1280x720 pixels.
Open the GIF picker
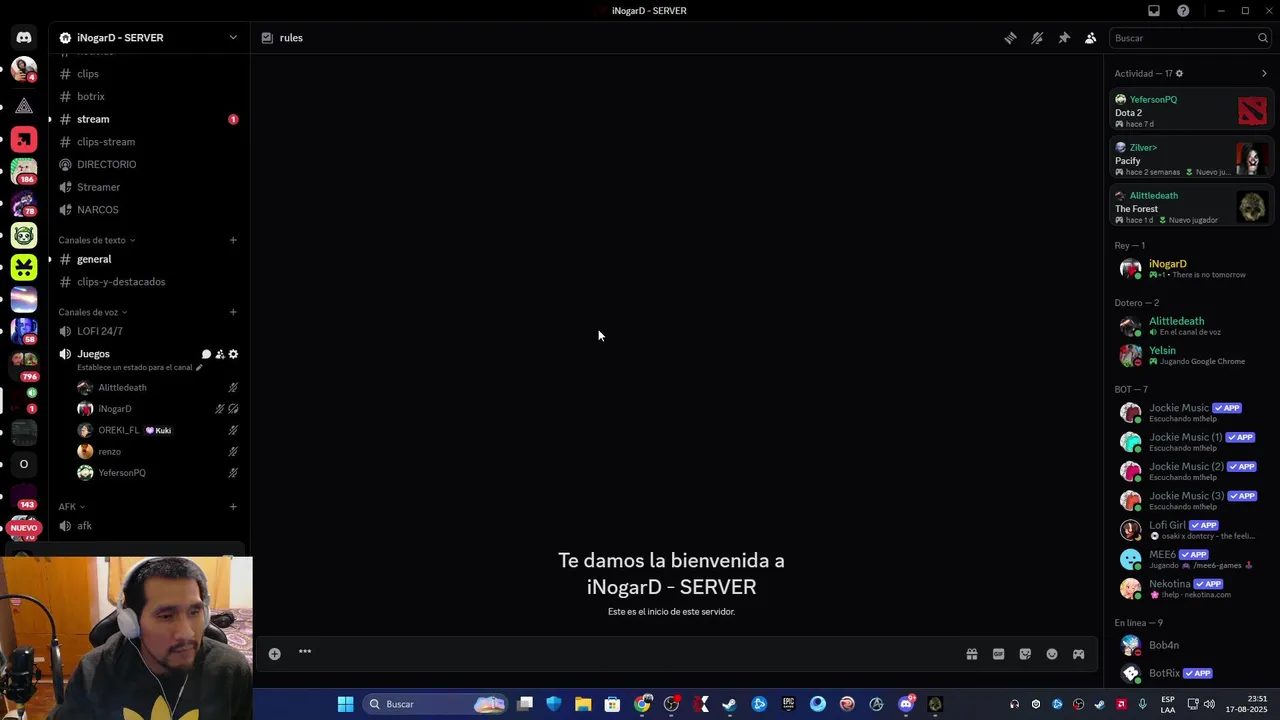[x=998, y=654]
